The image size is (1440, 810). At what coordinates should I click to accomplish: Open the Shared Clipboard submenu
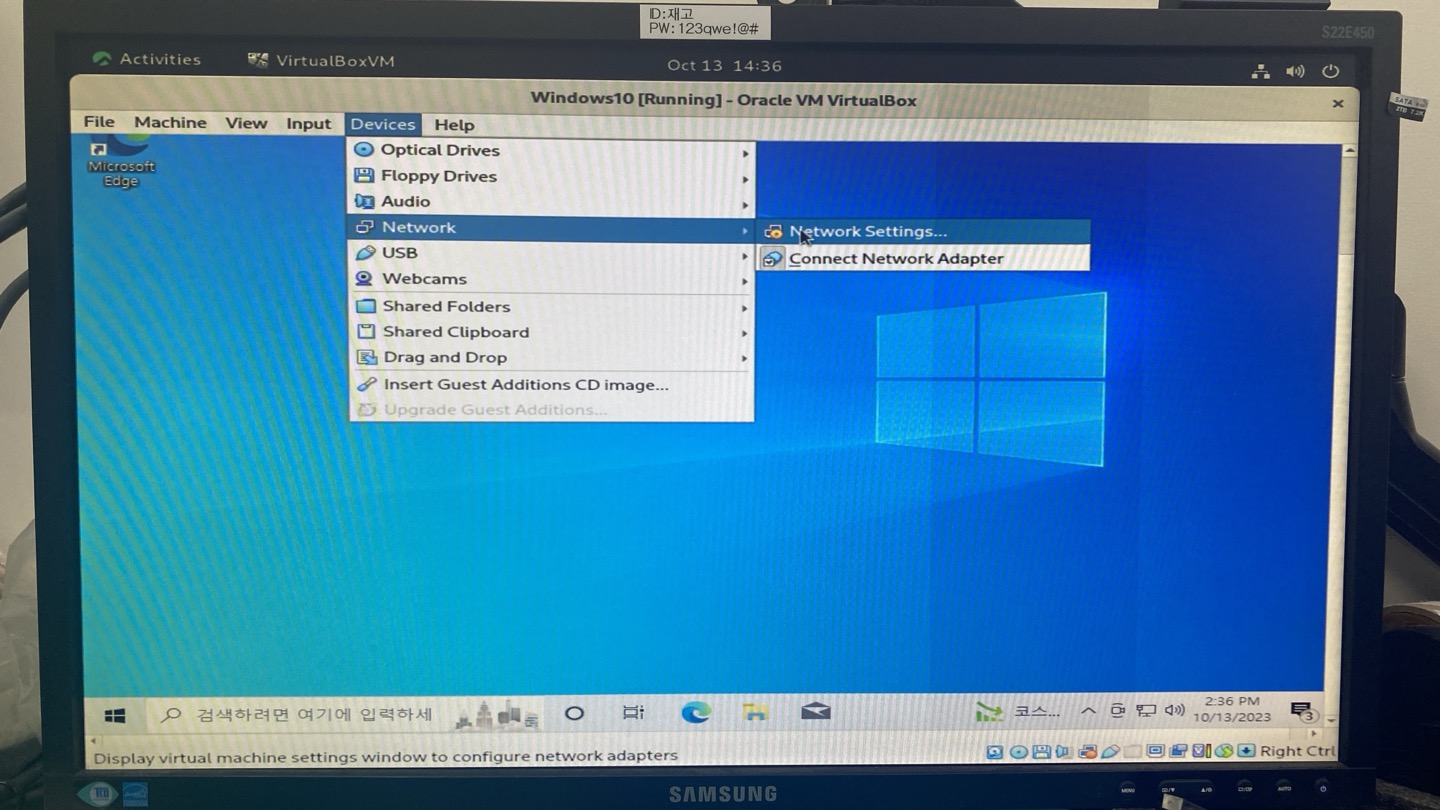tap(551, 332)
